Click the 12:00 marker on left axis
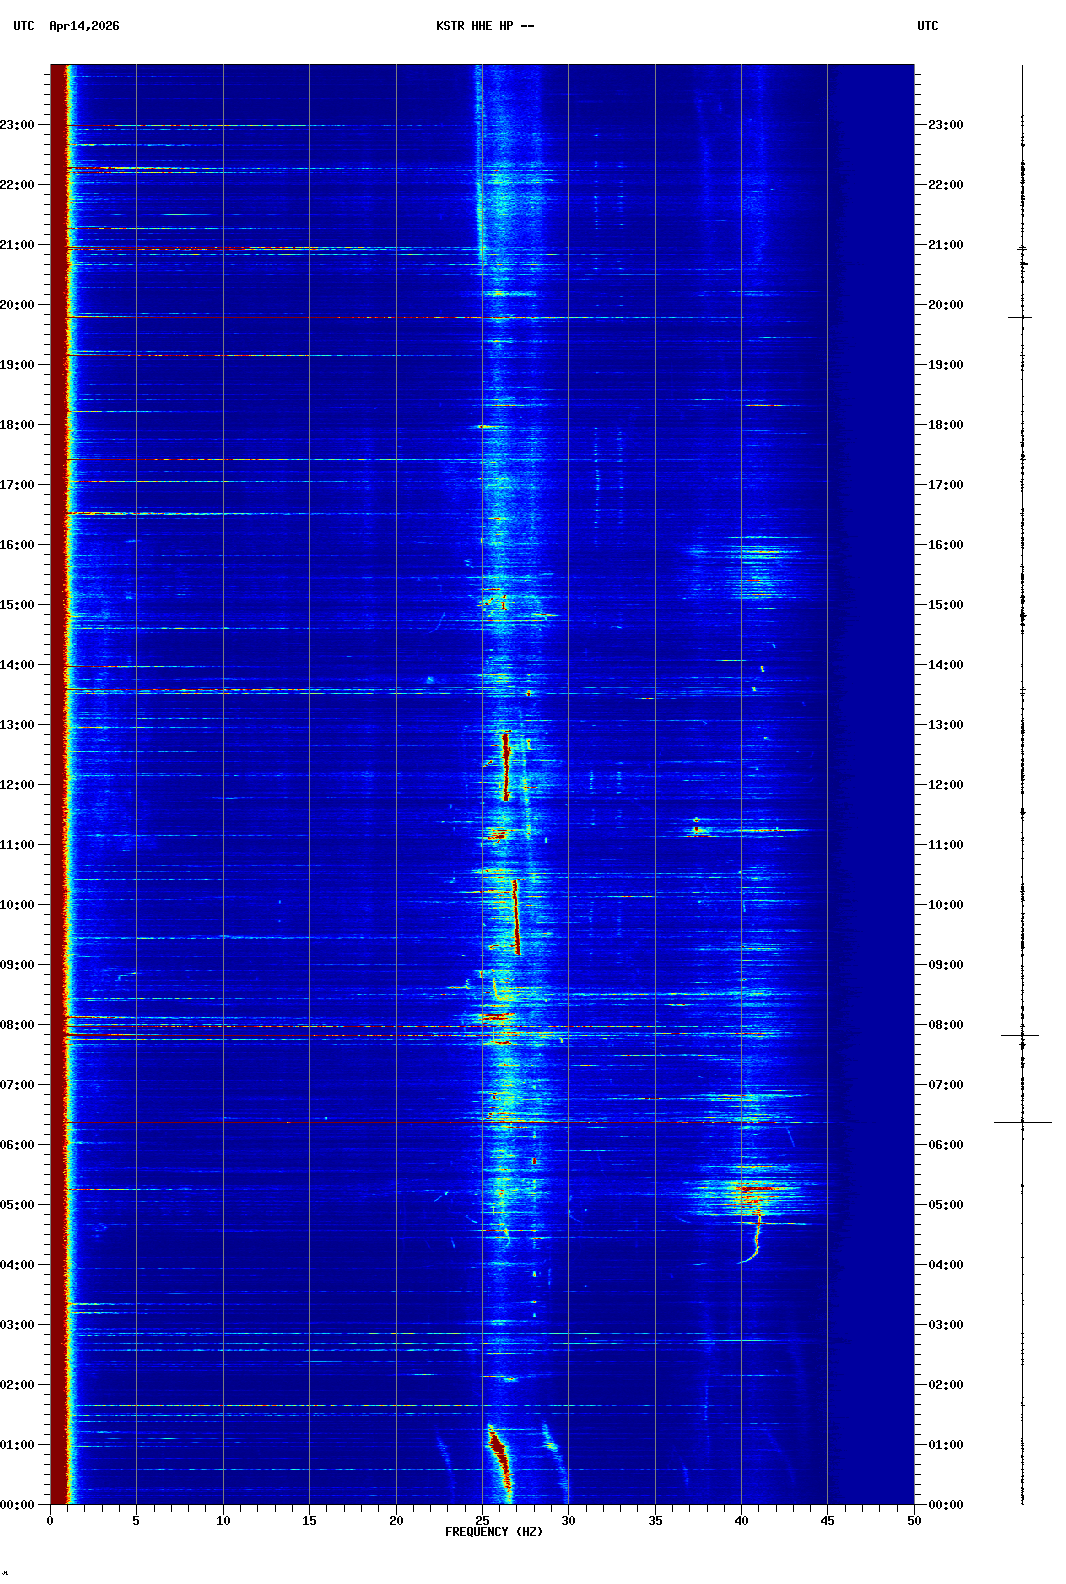1066x1584 pixels. pyautogui.click(x=18, y=785)
